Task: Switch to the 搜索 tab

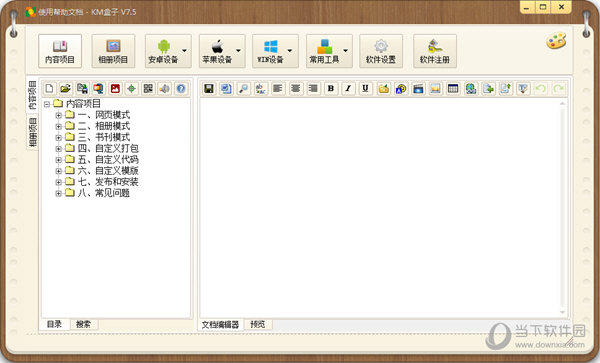Action: 83,324
